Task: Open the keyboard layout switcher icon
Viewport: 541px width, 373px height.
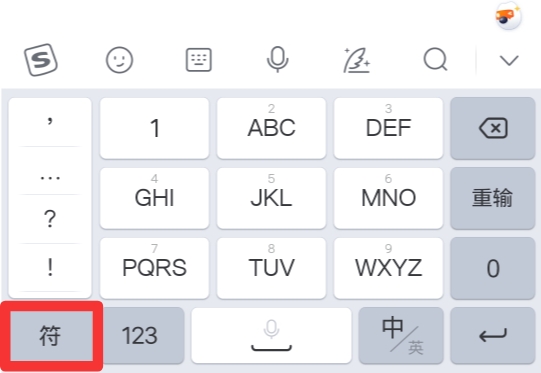Action: click(x=199, y=60)
